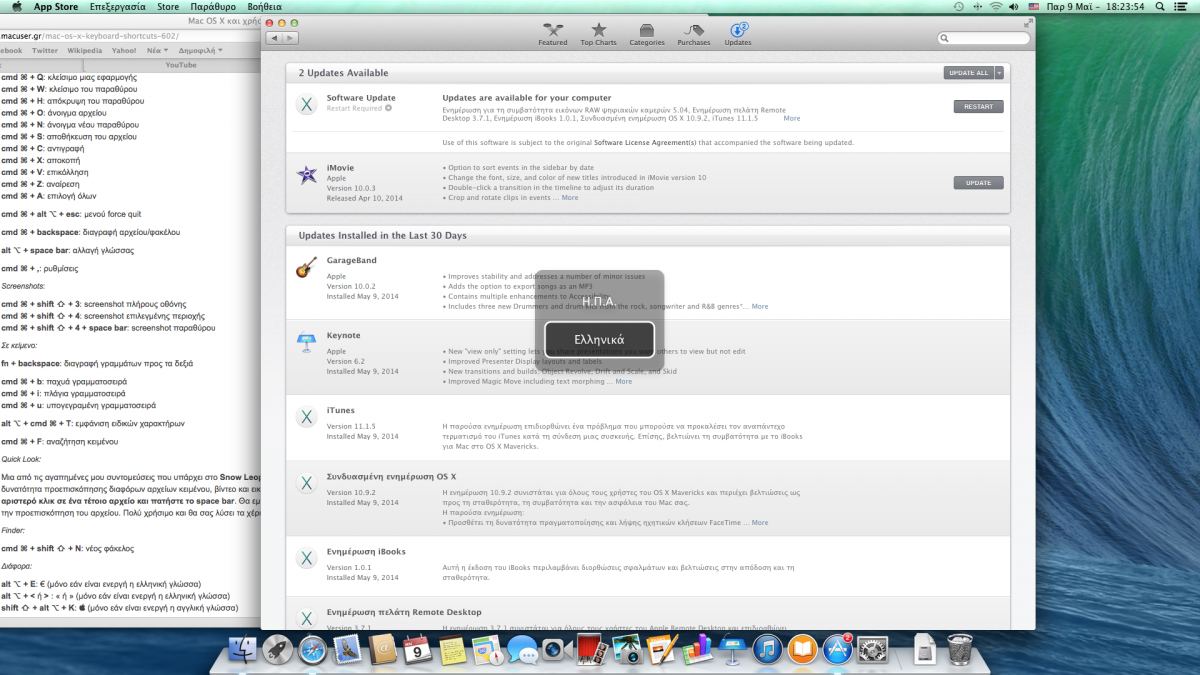1200x675 pixels.
Task: Select Η.Π.Α. in the input source overlay
Action: (599, 300)
